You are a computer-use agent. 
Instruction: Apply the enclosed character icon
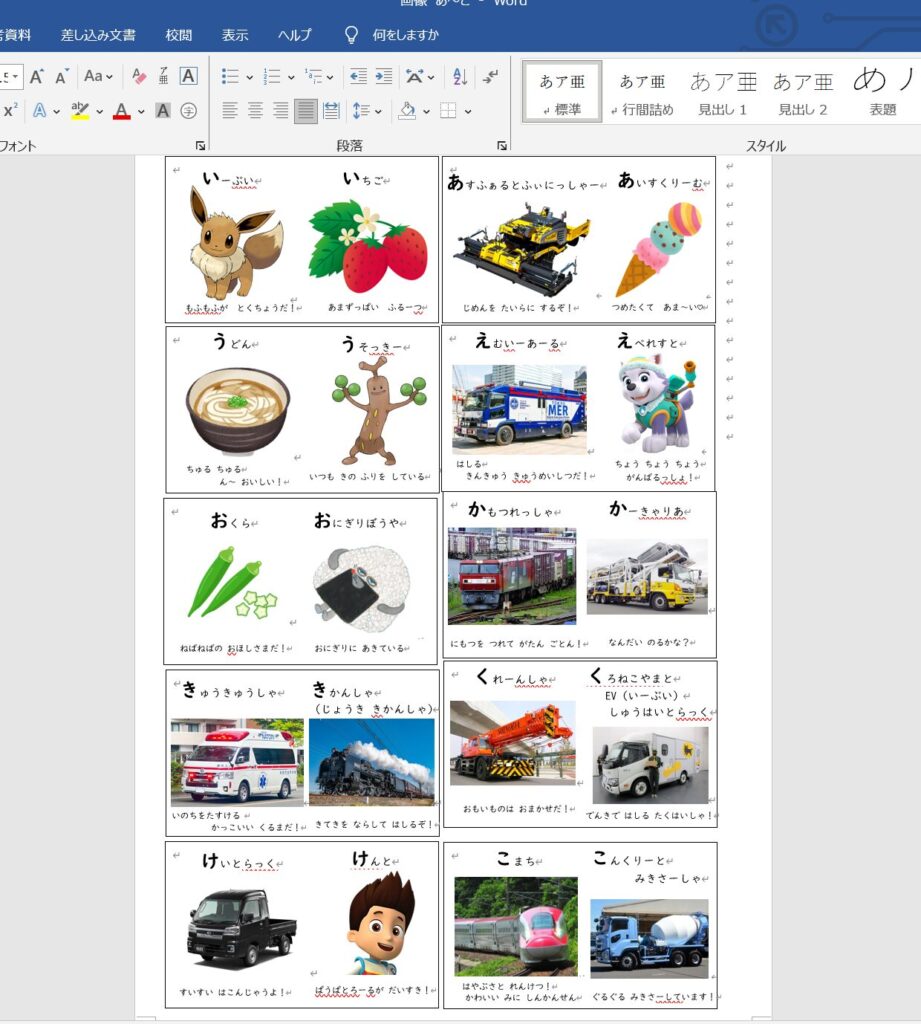tap(188, 111)
